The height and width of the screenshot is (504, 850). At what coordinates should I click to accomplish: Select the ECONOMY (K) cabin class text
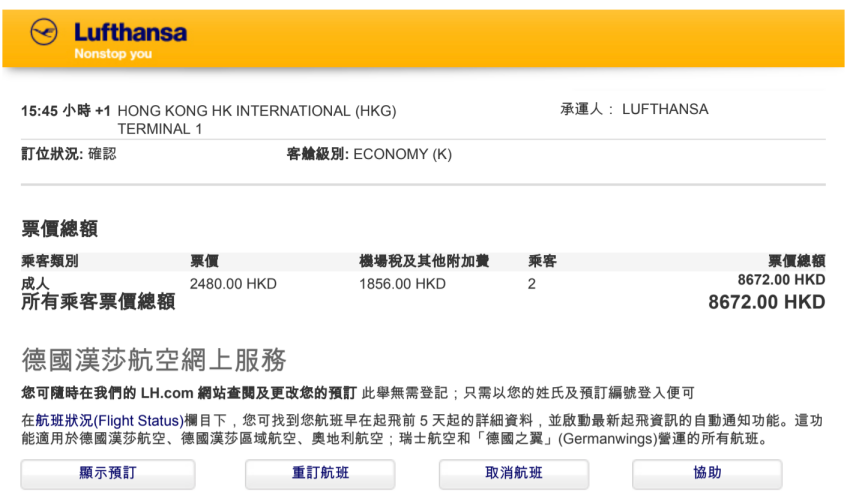click(x=403, y=154)
